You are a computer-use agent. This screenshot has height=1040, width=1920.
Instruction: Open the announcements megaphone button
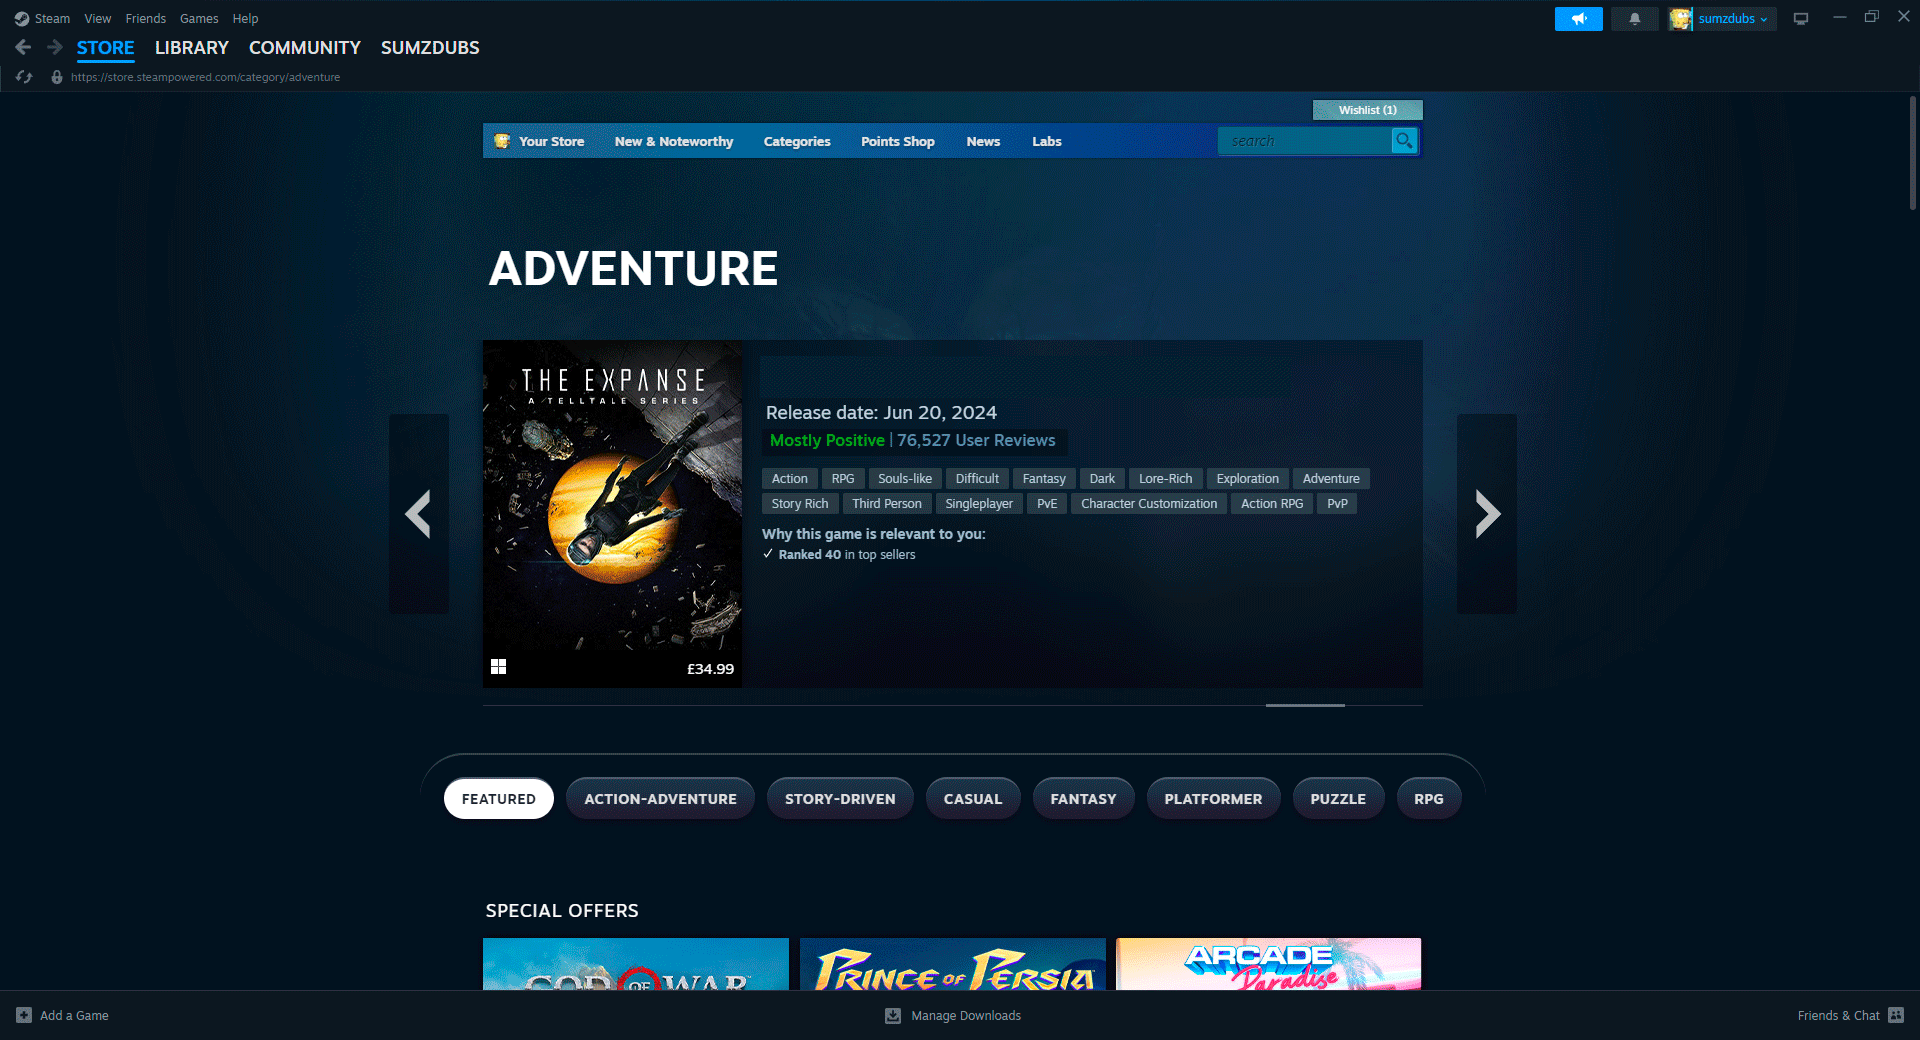pos(1578,19)
